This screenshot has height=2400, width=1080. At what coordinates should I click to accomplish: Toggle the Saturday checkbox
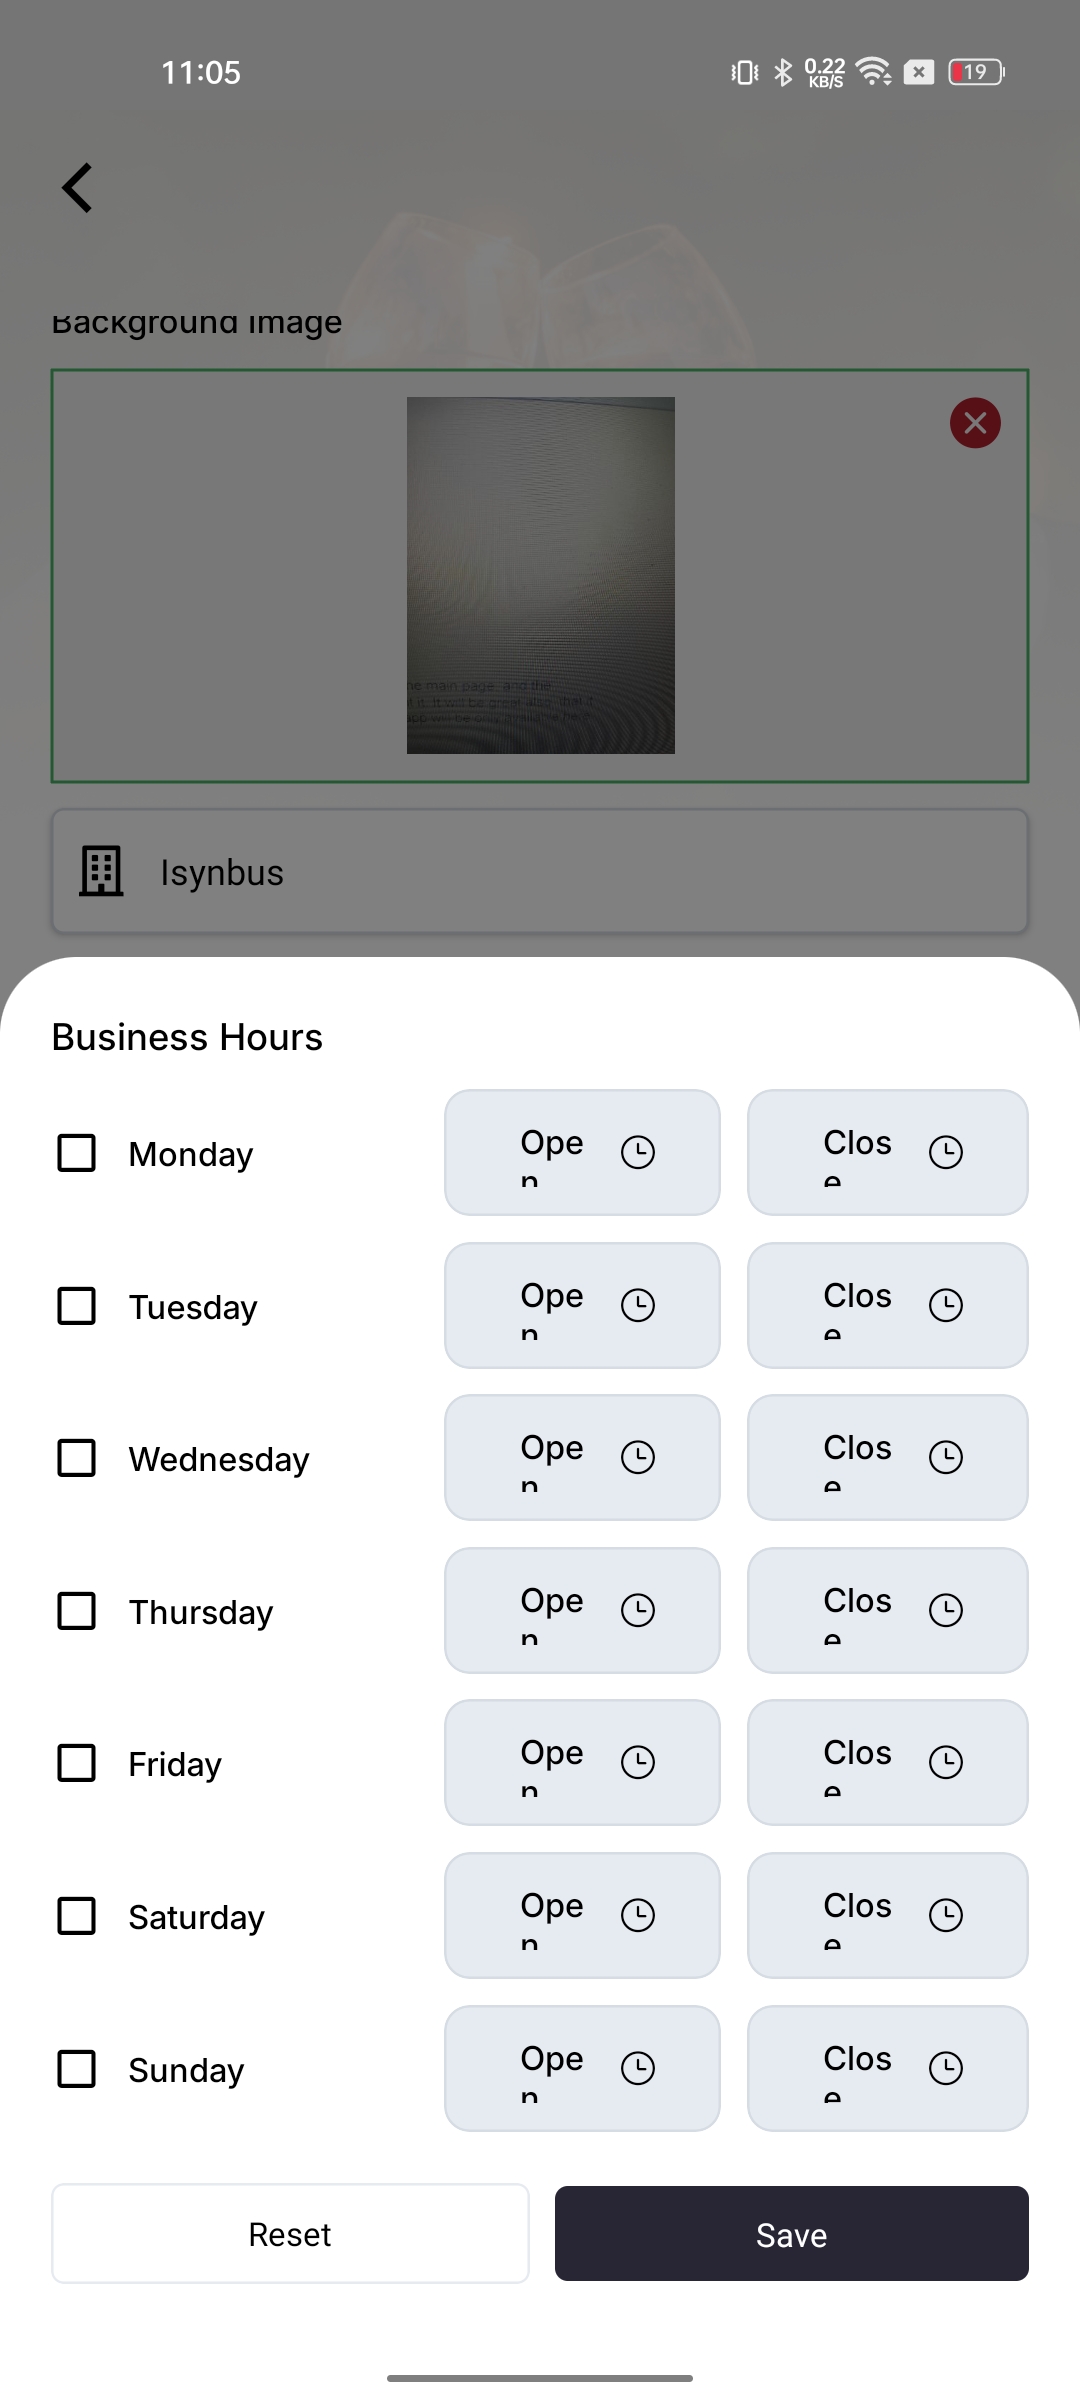(77, 1916)
